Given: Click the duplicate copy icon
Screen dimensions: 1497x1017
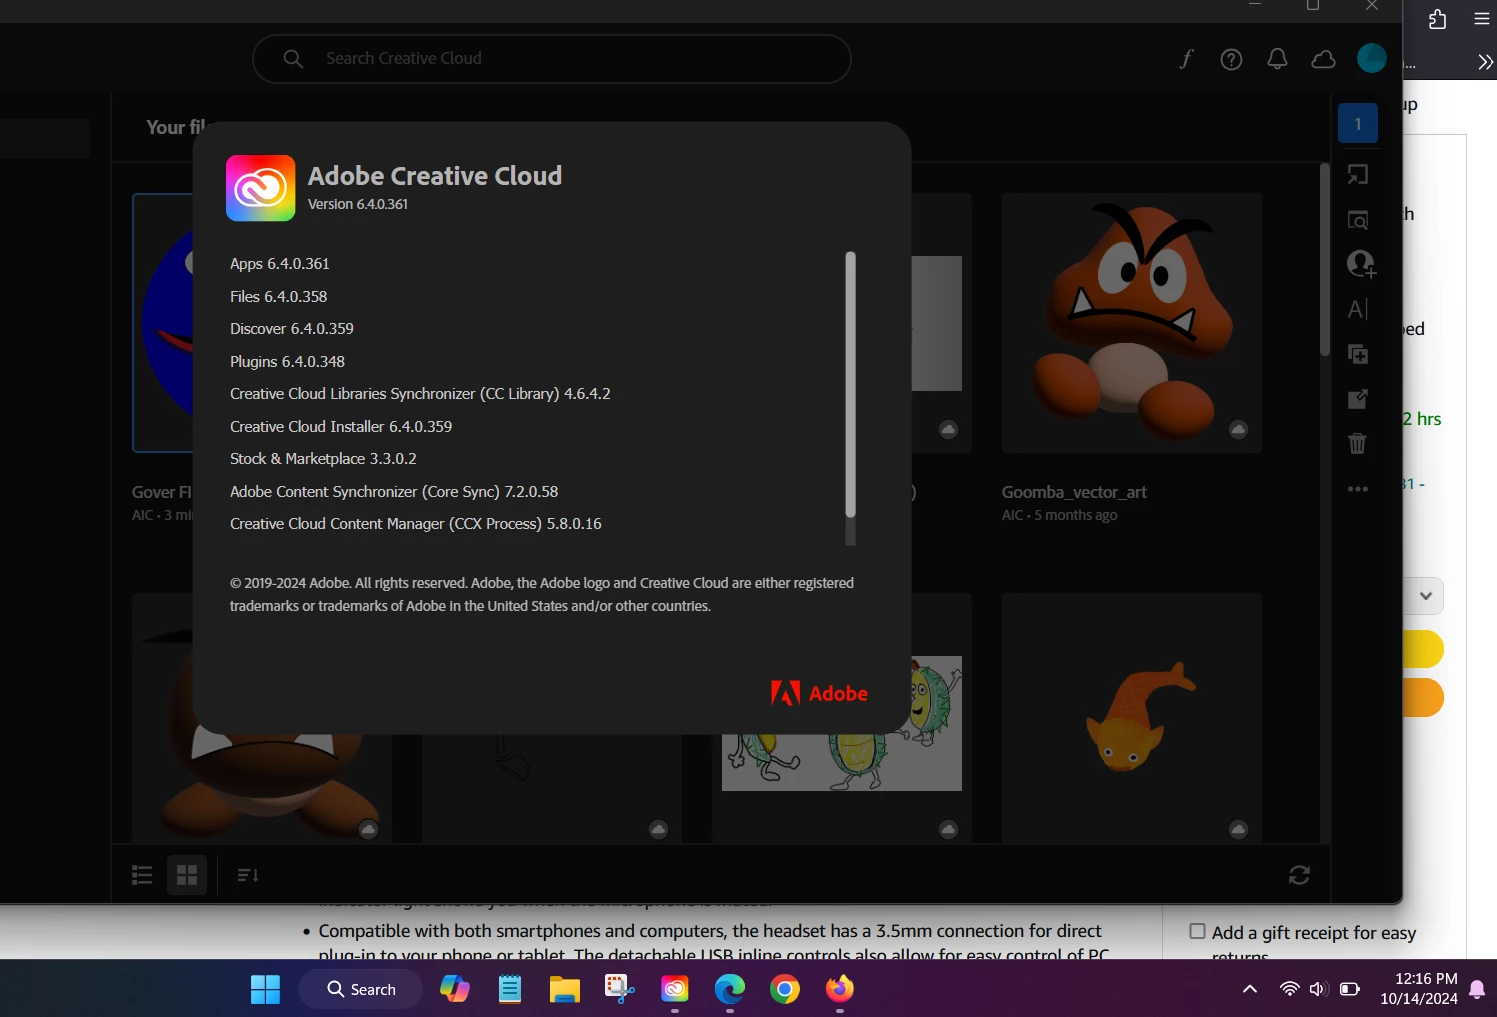Looking at the screenshot, I should (x=1357, y=354).
